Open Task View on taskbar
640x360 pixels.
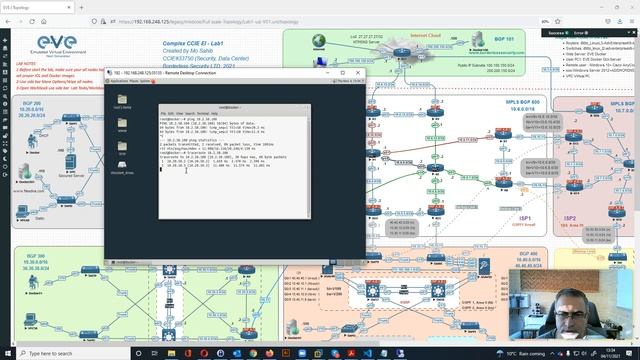pos(155,353)
